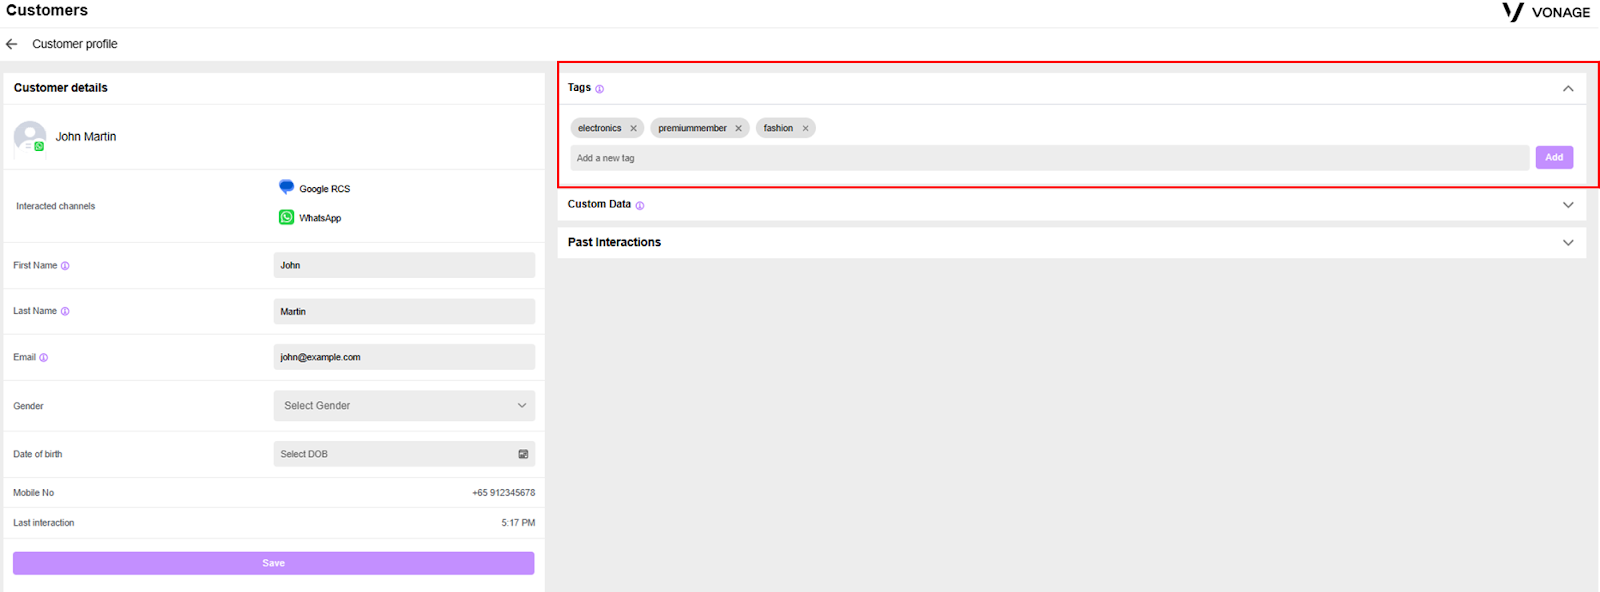
Task: Click the Add tag button
Action: click(1554, 158)
